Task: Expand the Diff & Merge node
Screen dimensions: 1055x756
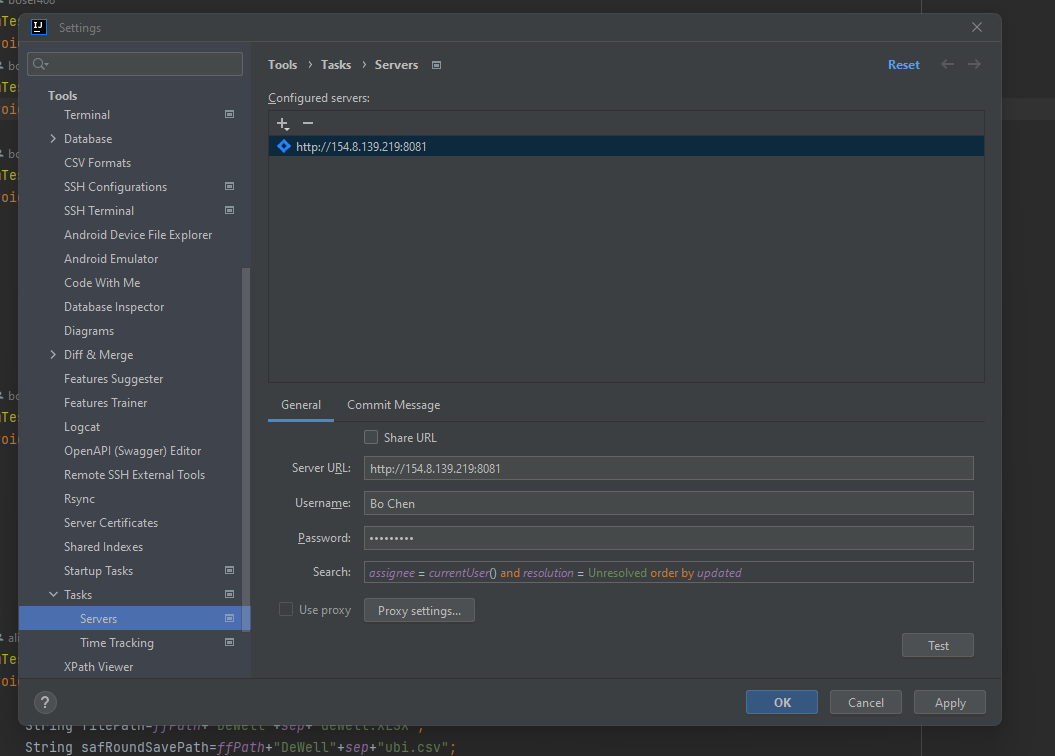Action: [x=53, y=354]
